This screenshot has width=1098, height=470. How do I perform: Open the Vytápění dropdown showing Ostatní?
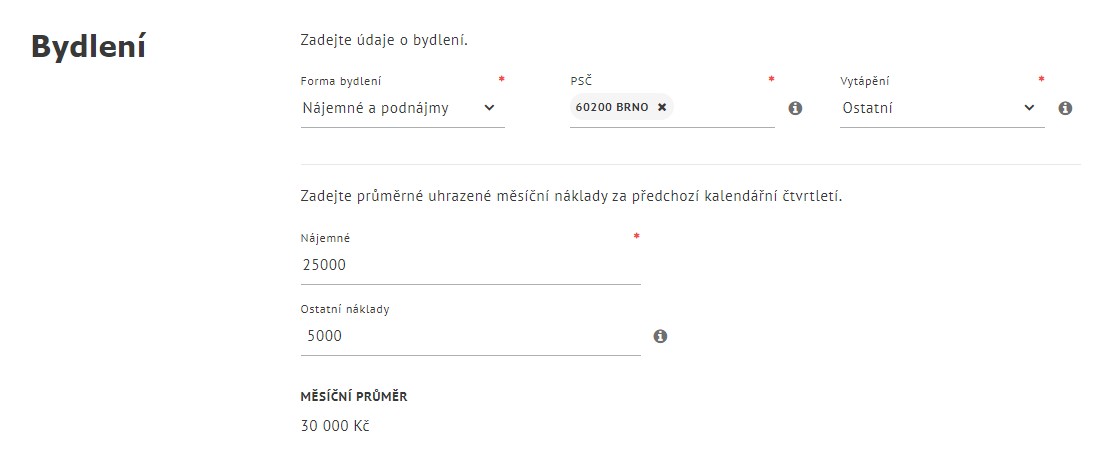942,109
